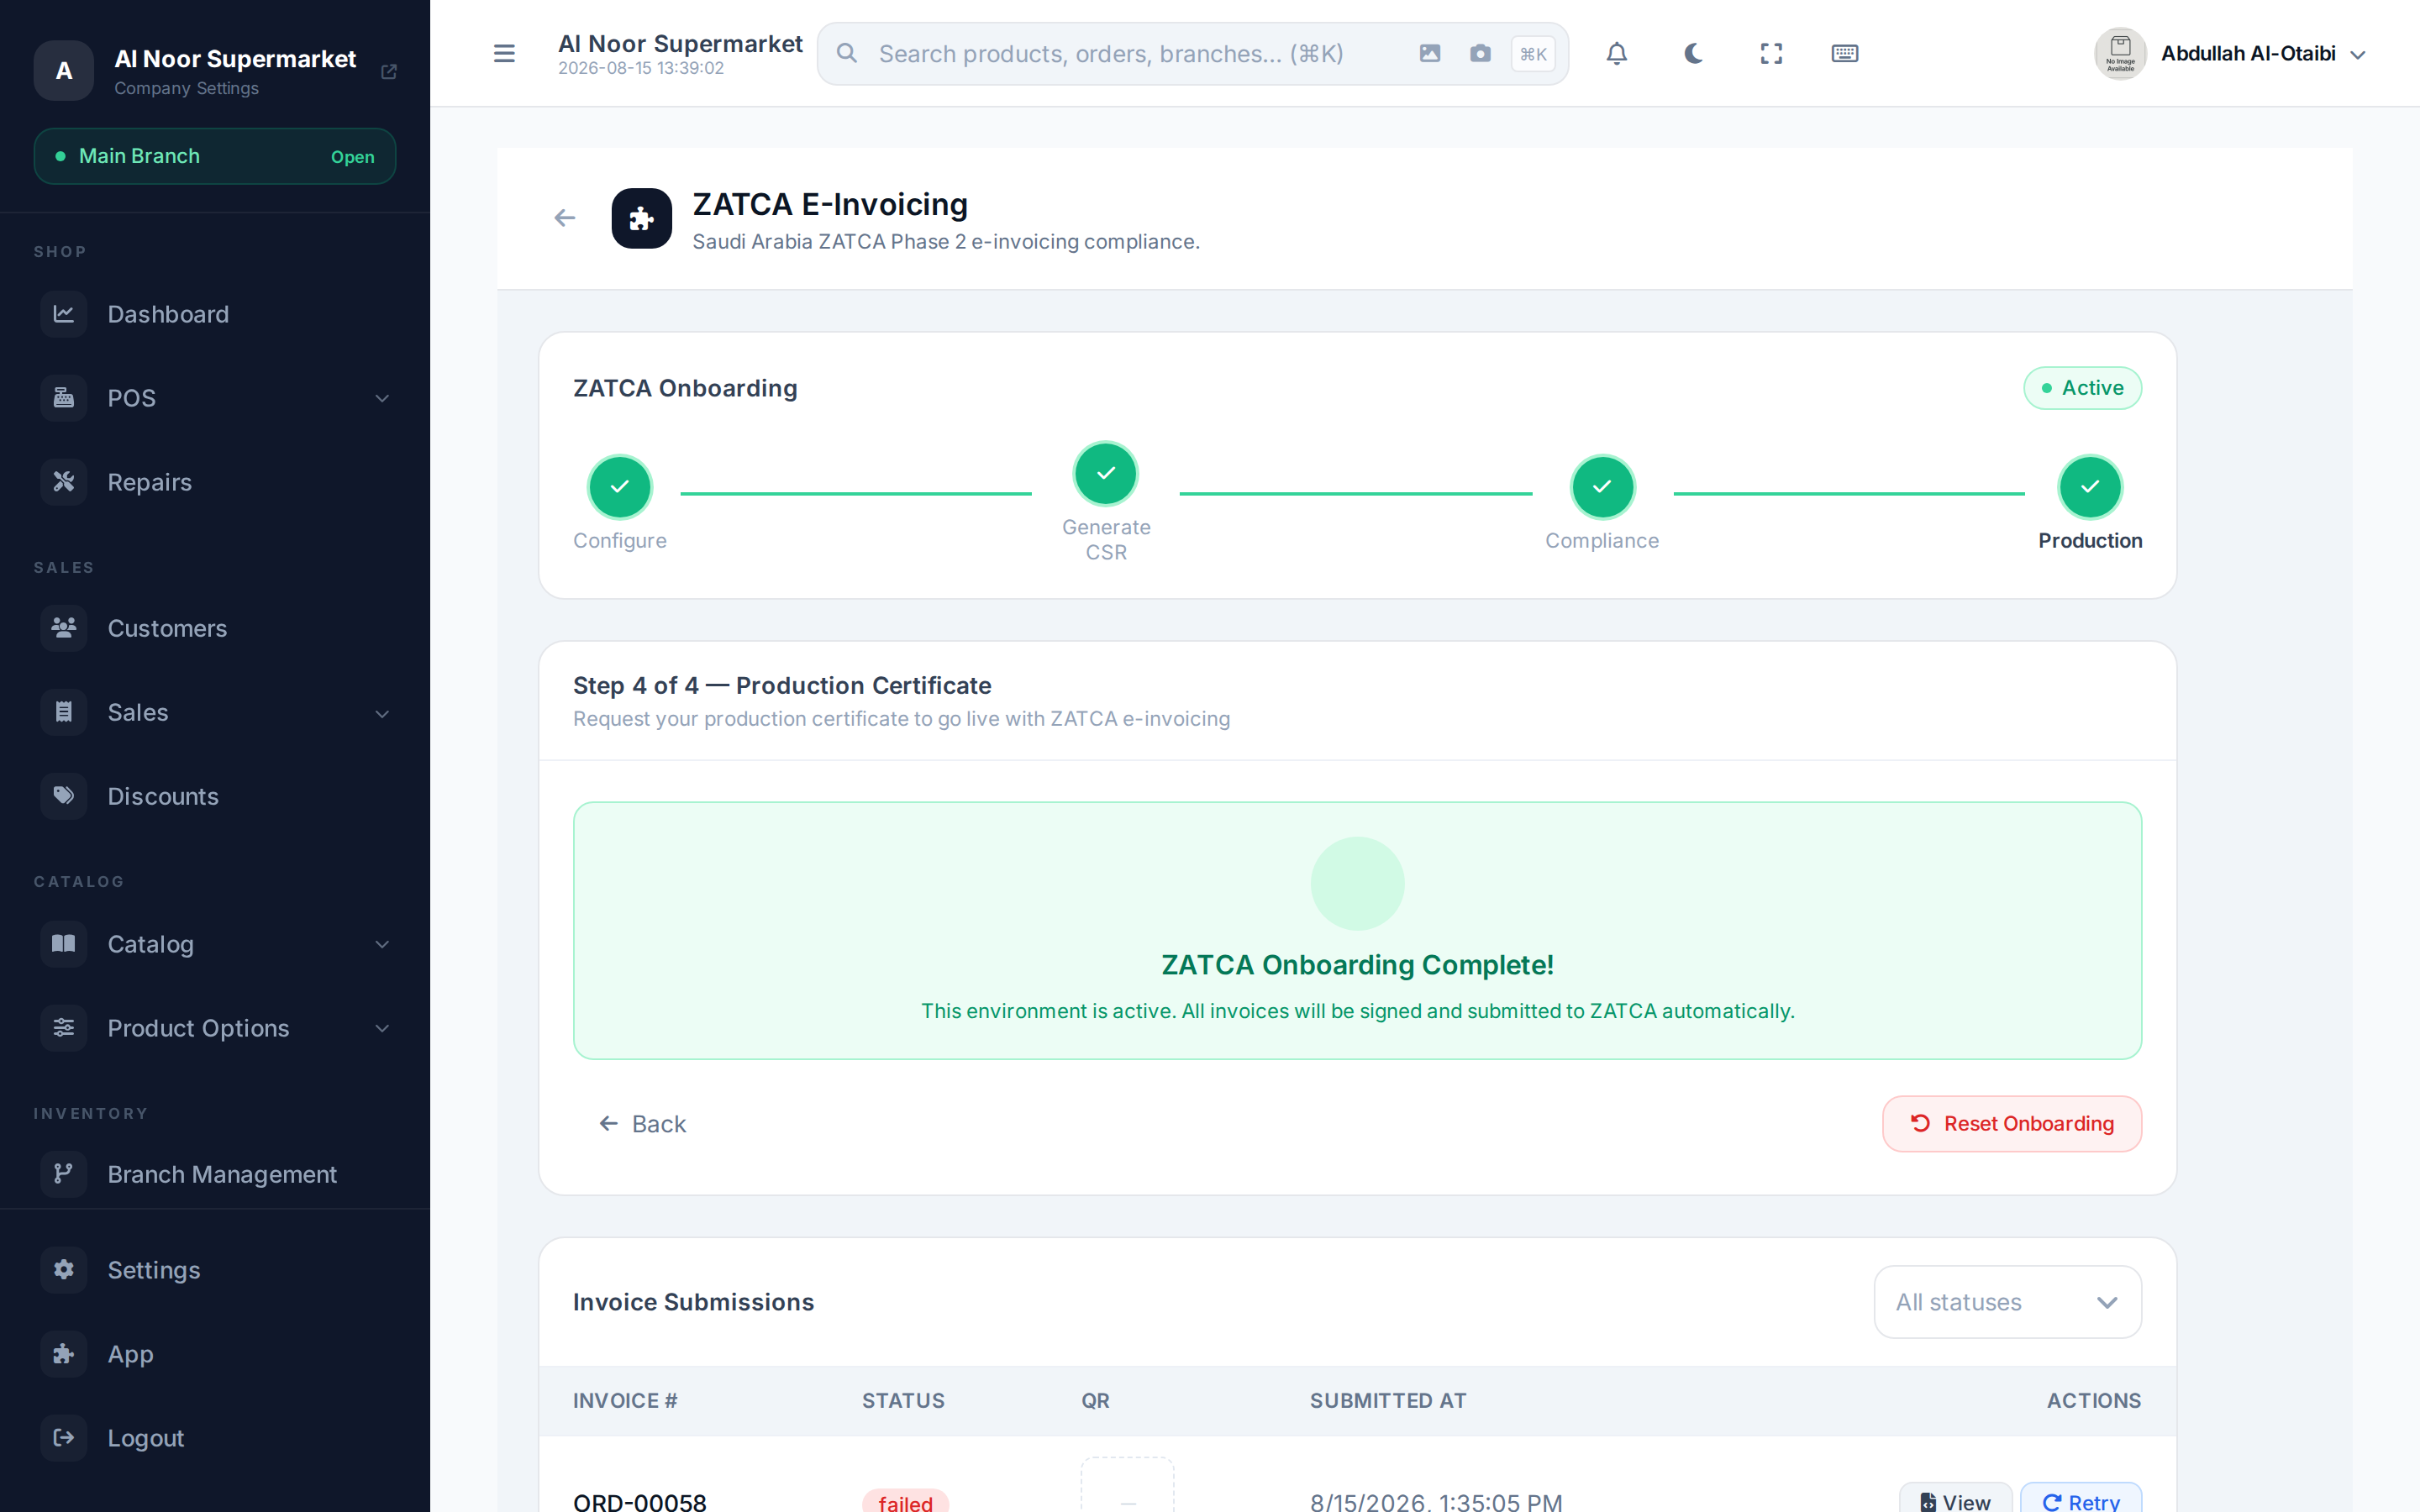Click the user avatar image
This screenshot has height=1512, width=2420.
tap(2120, 53)
